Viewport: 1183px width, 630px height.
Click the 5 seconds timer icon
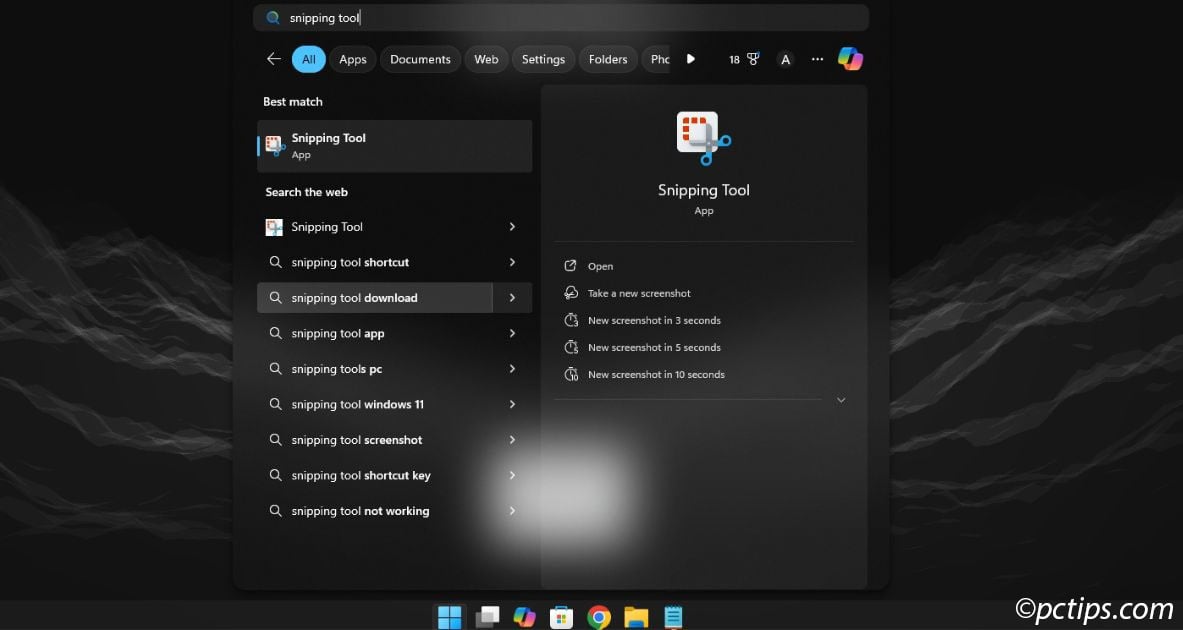click(x=571, y=347)
